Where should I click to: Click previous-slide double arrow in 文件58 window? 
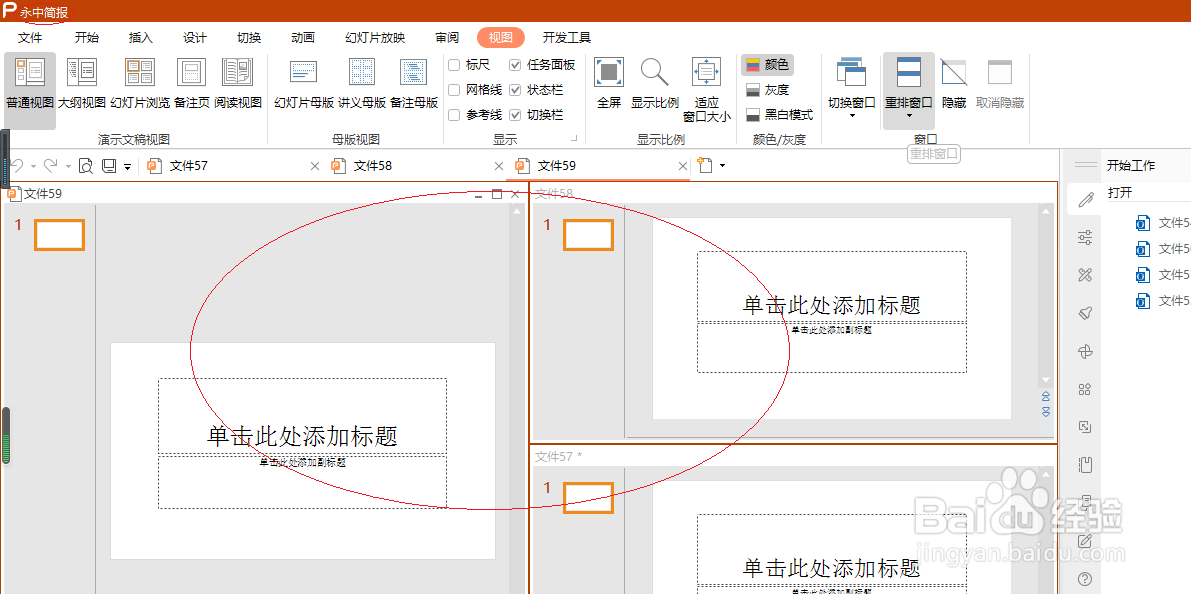click(1047, 396)
